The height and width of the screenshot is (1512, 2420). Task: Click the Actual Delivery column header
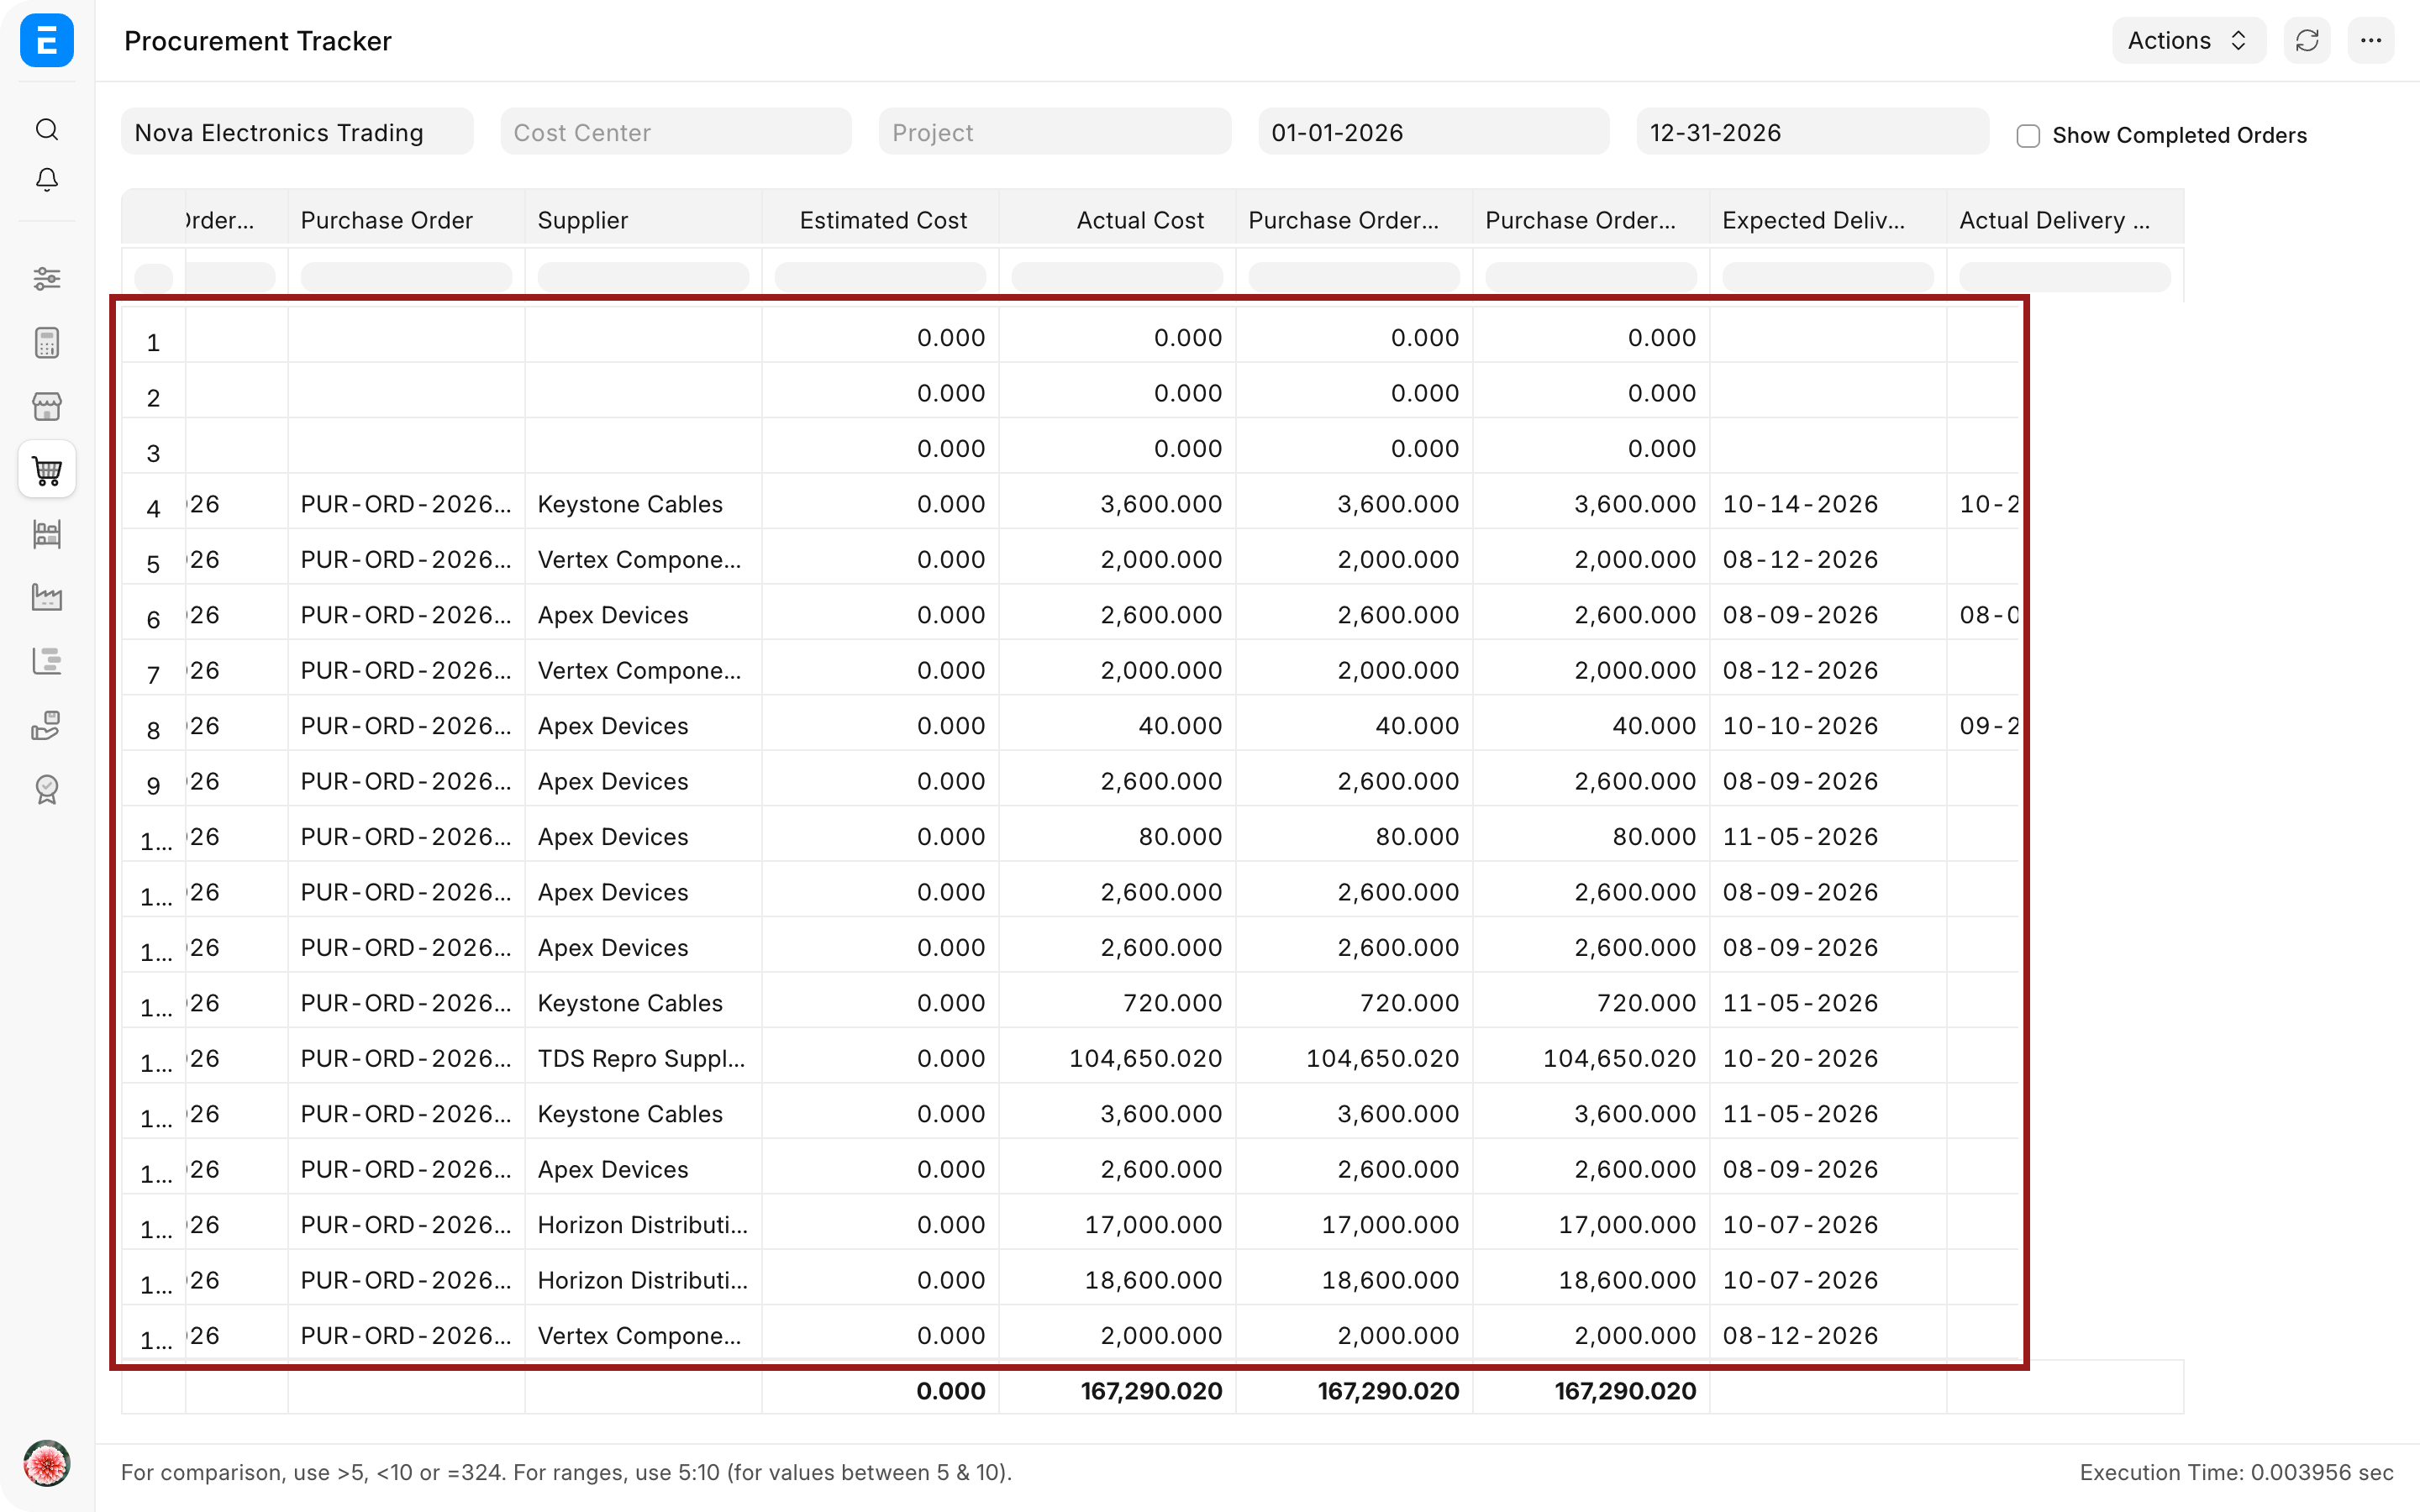(2065, 220)
